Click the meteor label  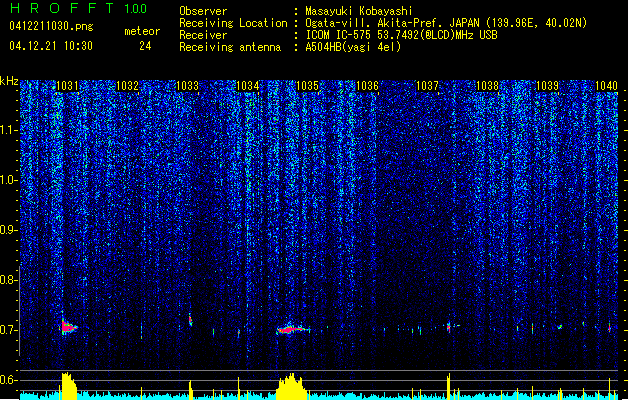142,31
